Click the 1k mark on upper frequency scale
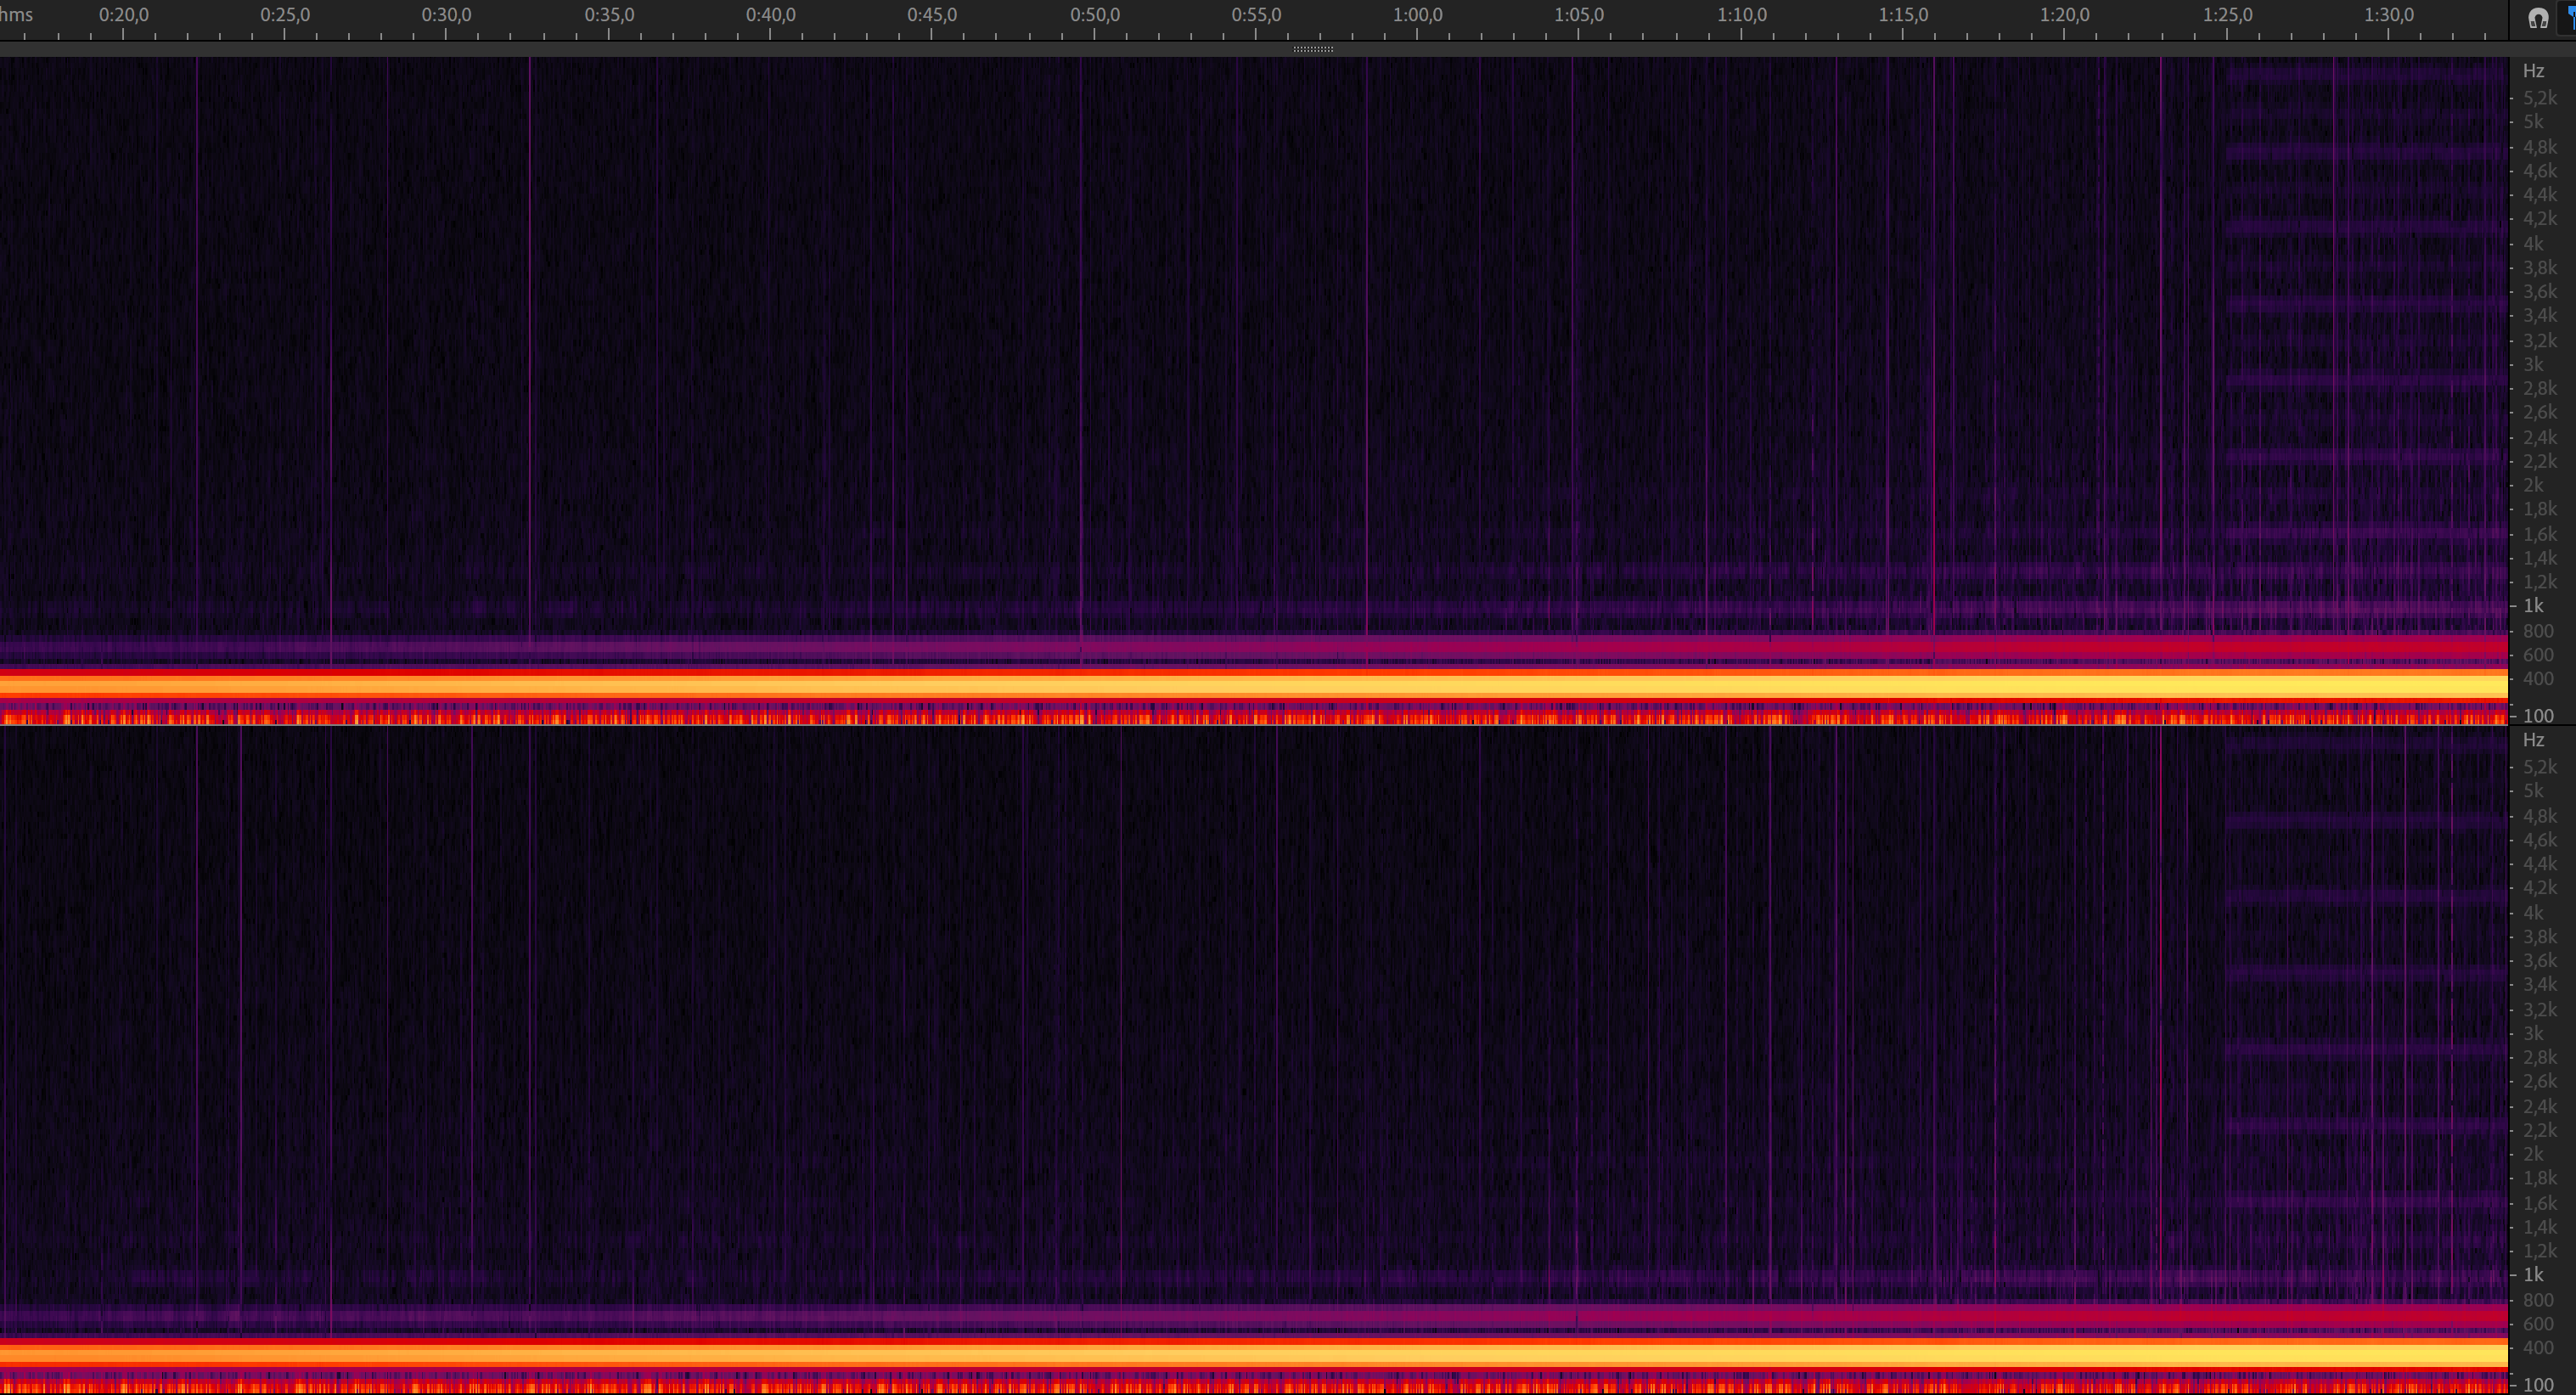The image size is (2576, 1395). [2533, 606]
